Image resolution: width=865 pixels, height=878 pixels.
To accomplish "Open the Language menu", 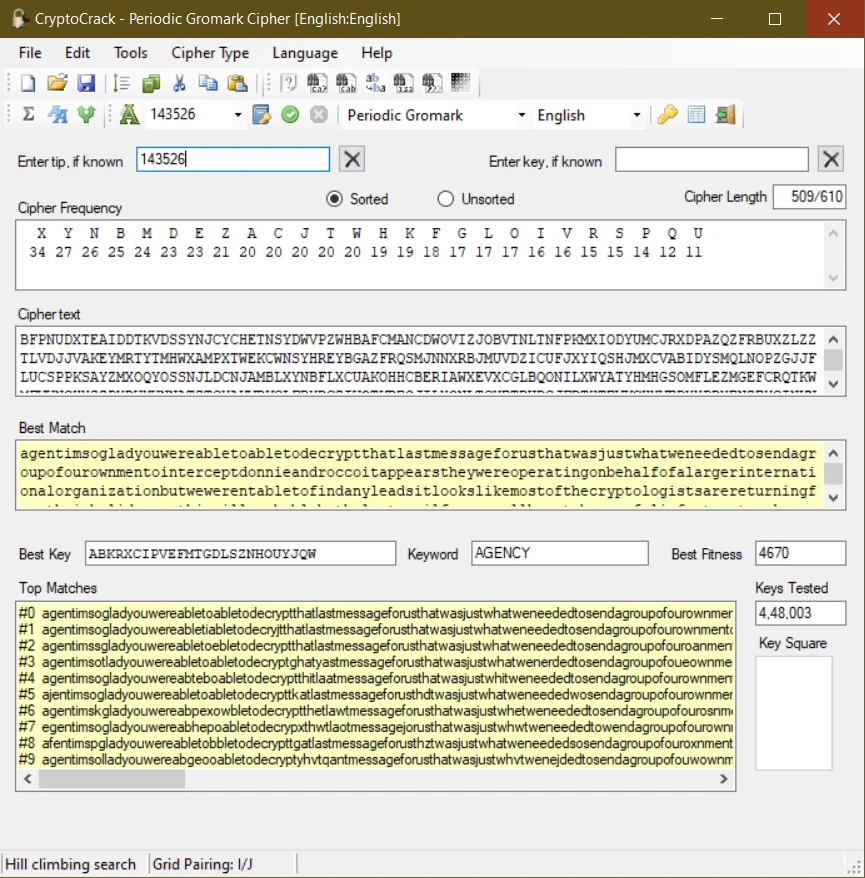I will pos(305,53).
